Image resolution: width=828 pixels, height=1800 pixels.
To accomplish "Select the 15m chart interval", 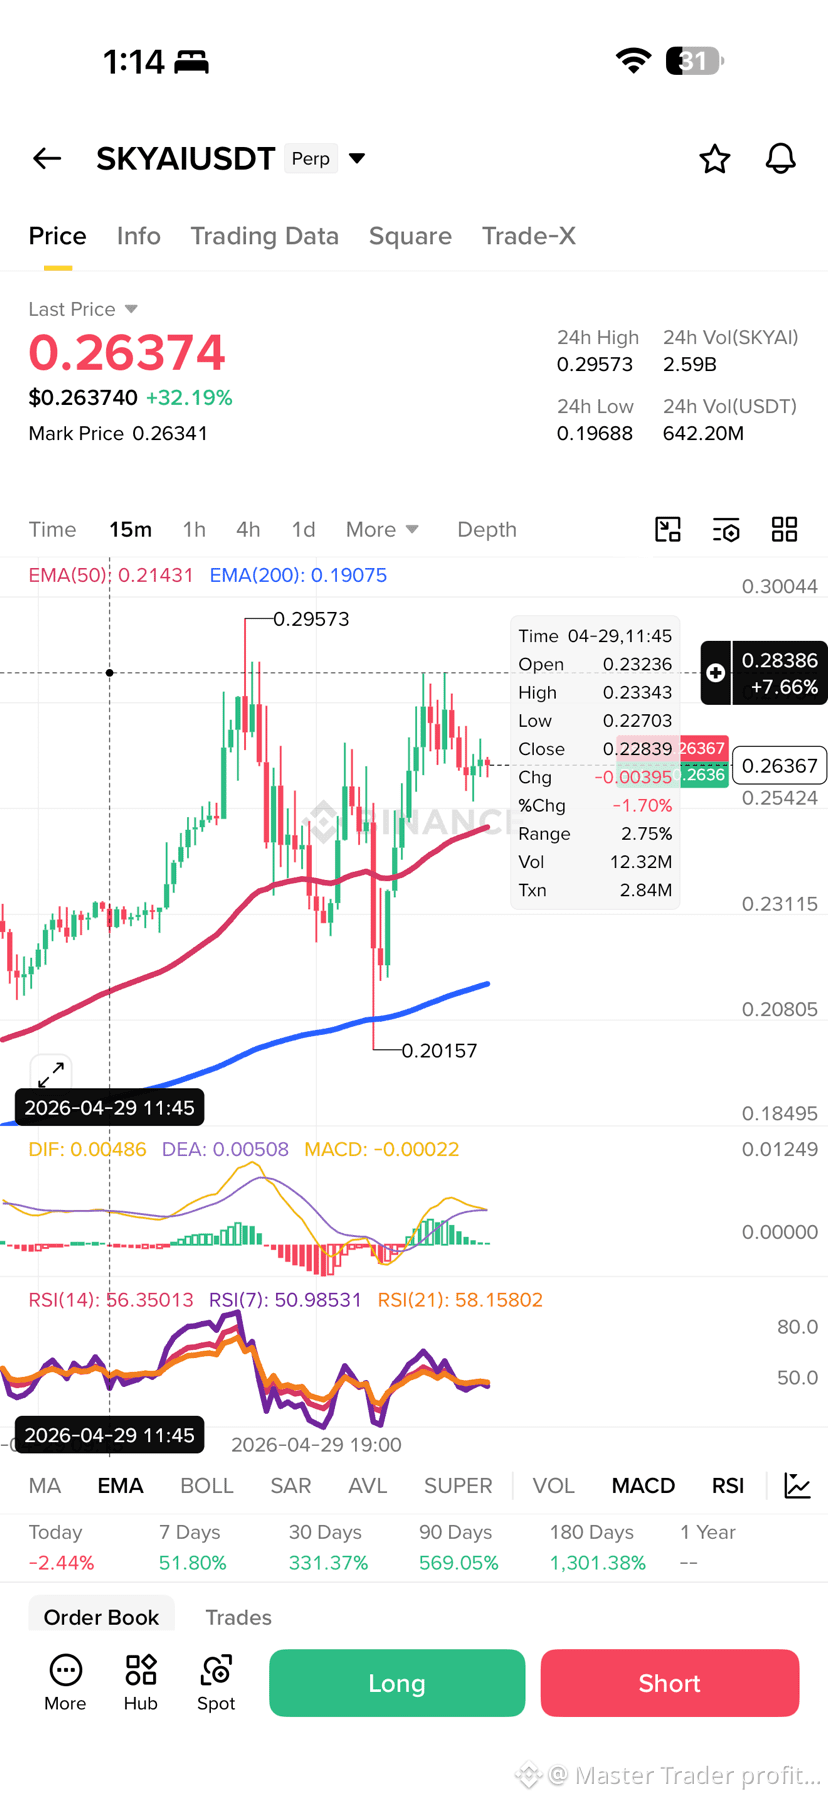I will pyautogui.click(x=131, y=529).
